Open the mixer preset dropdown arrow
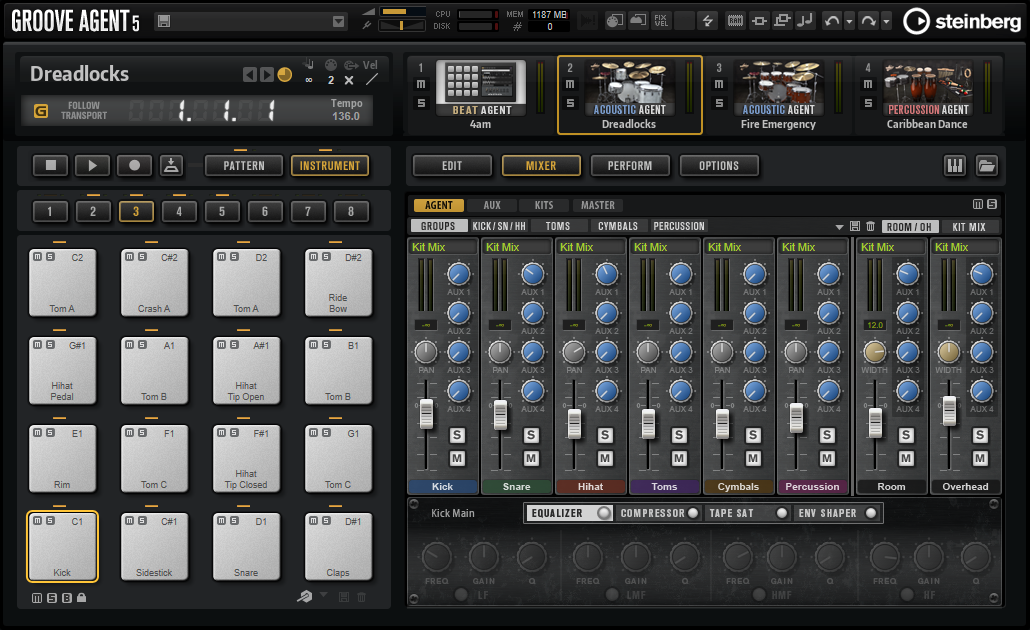 coord(839,227)
